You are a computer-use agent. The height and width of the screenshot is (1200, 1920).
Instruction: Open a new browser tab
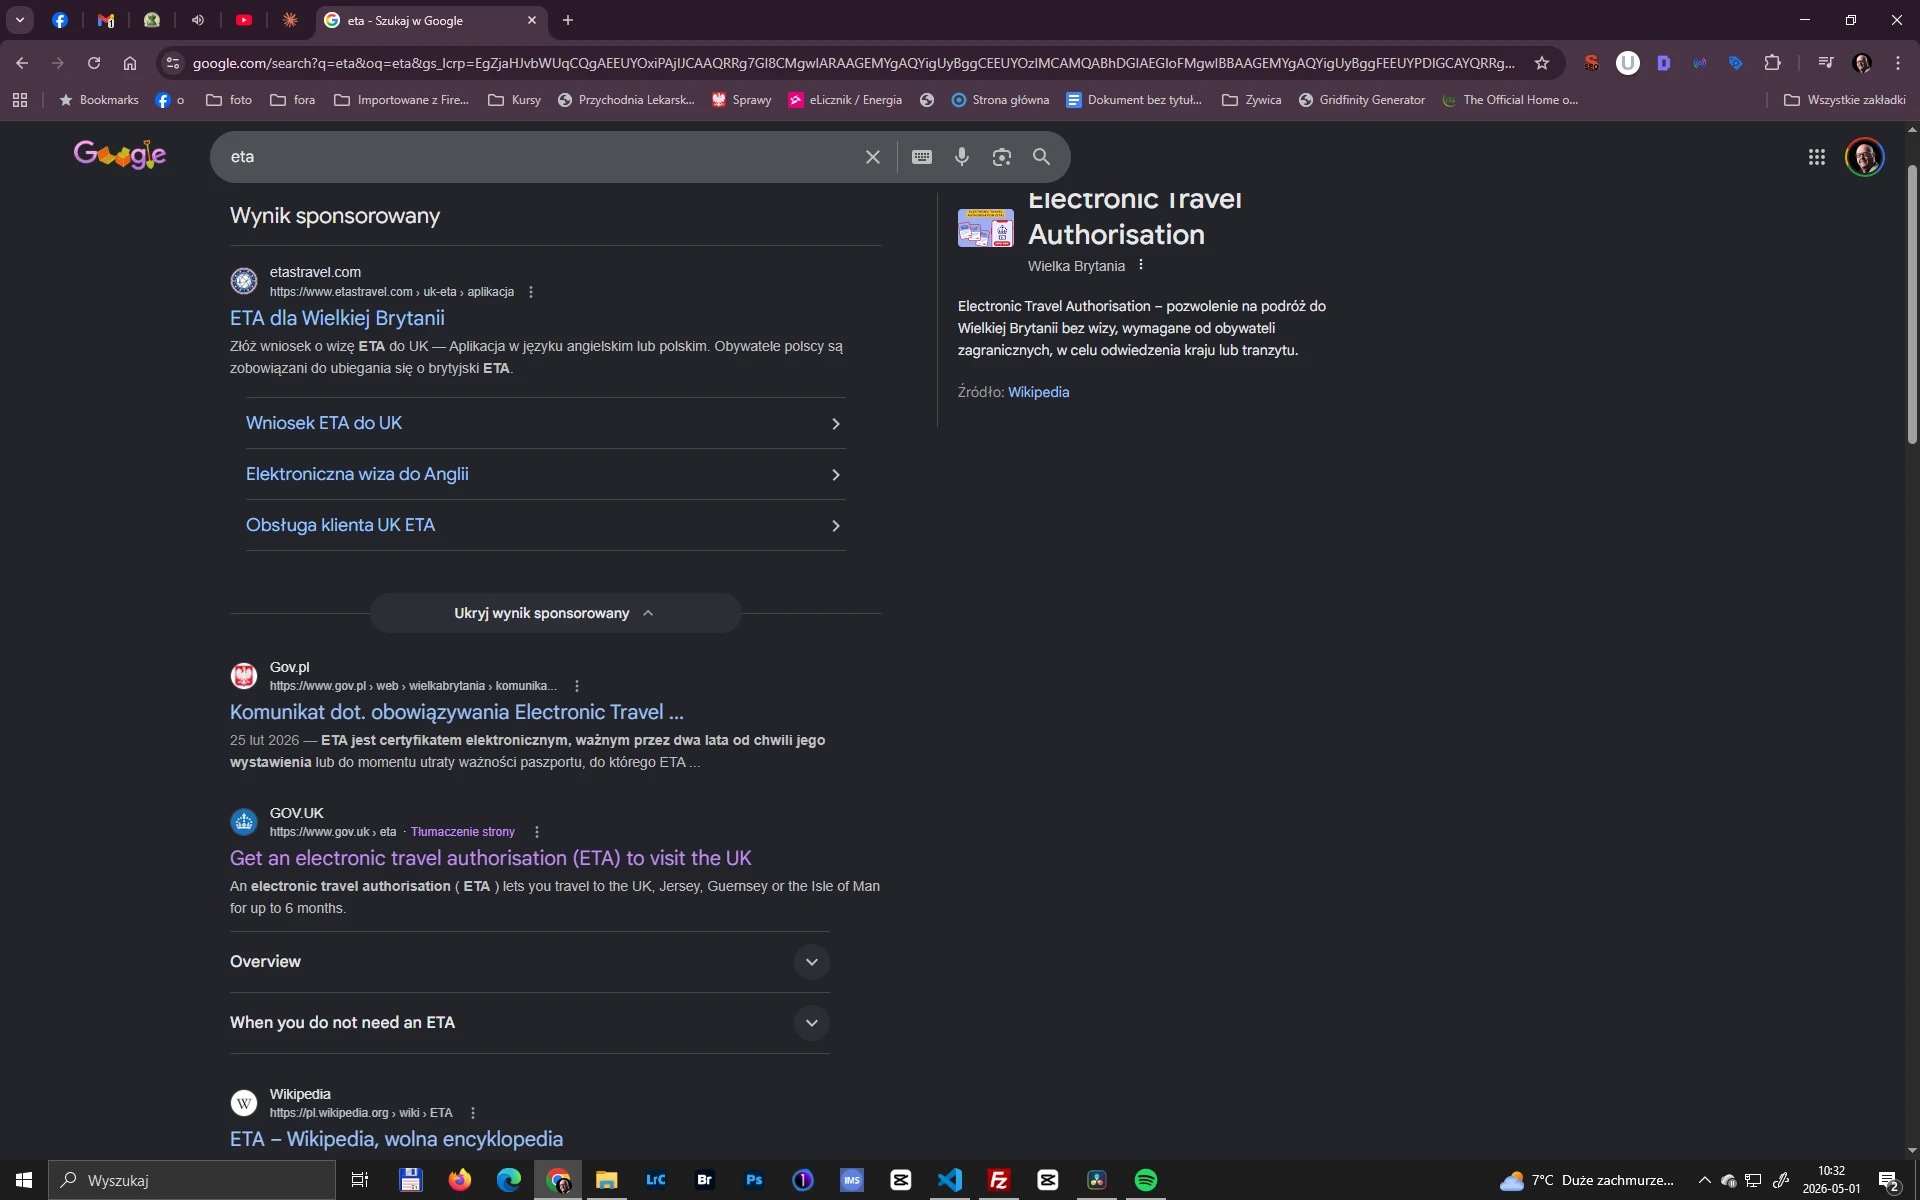[x=568, y=20]
